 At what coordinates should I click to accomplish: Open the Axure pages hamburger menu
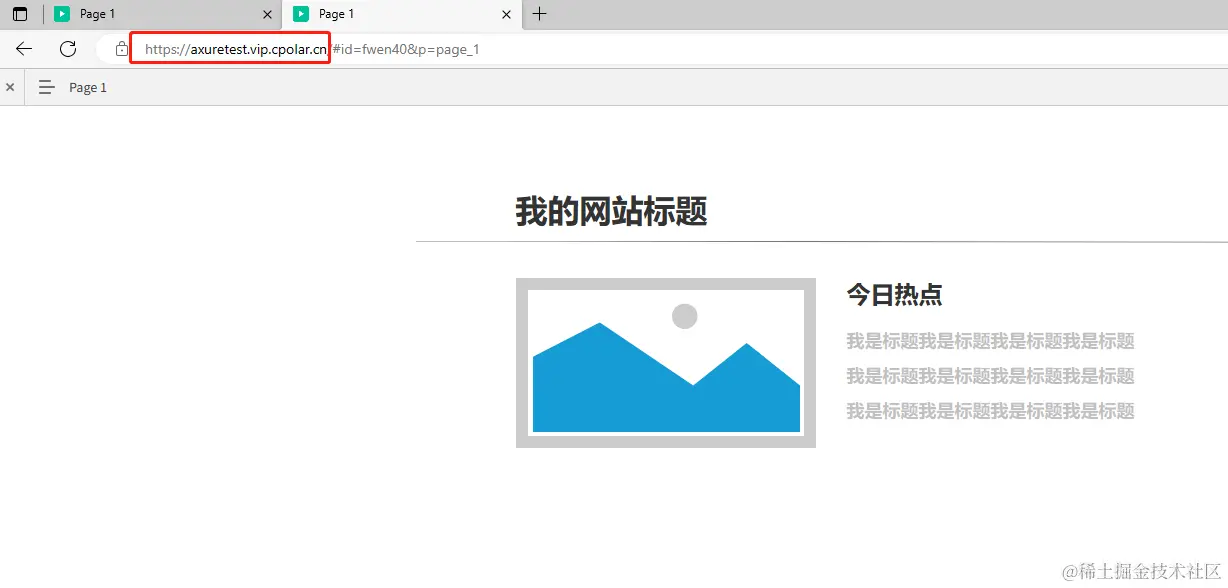46,88
